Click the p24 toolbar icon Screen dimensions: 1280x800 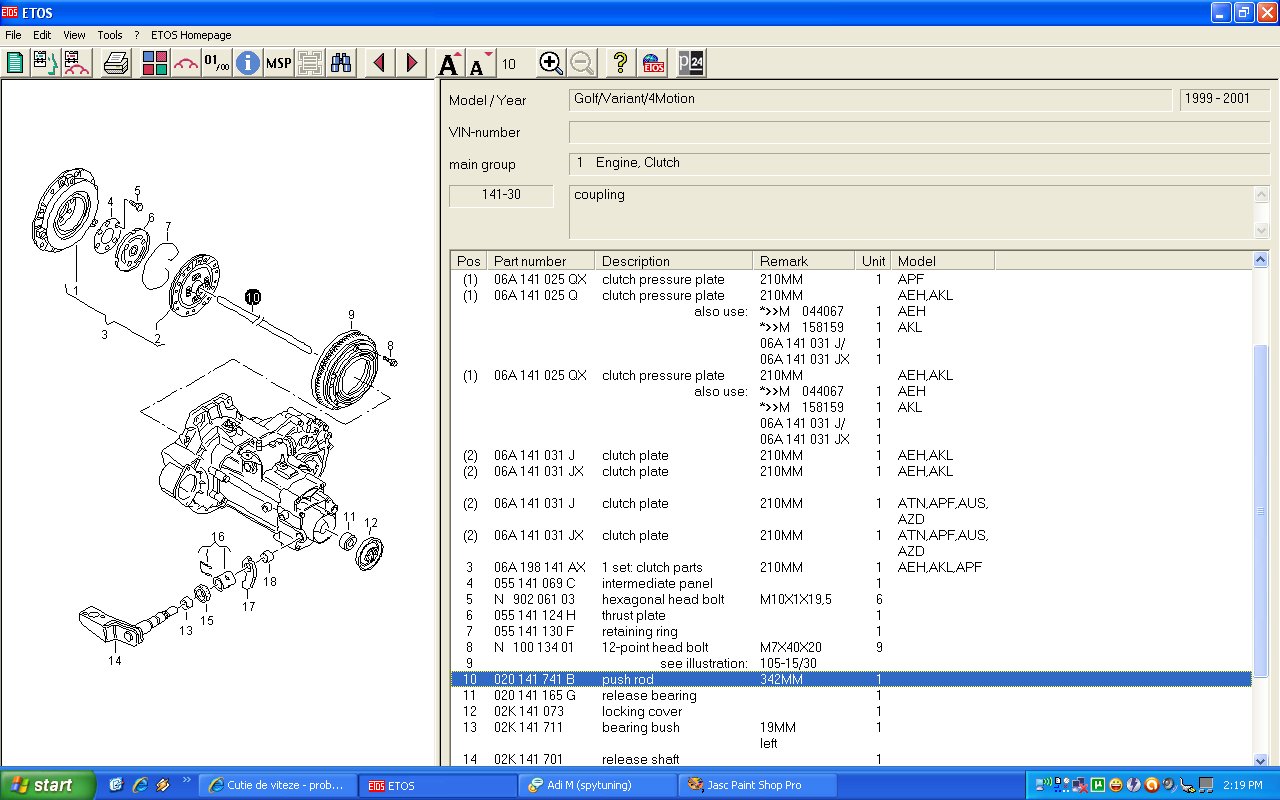pos(691,63)
